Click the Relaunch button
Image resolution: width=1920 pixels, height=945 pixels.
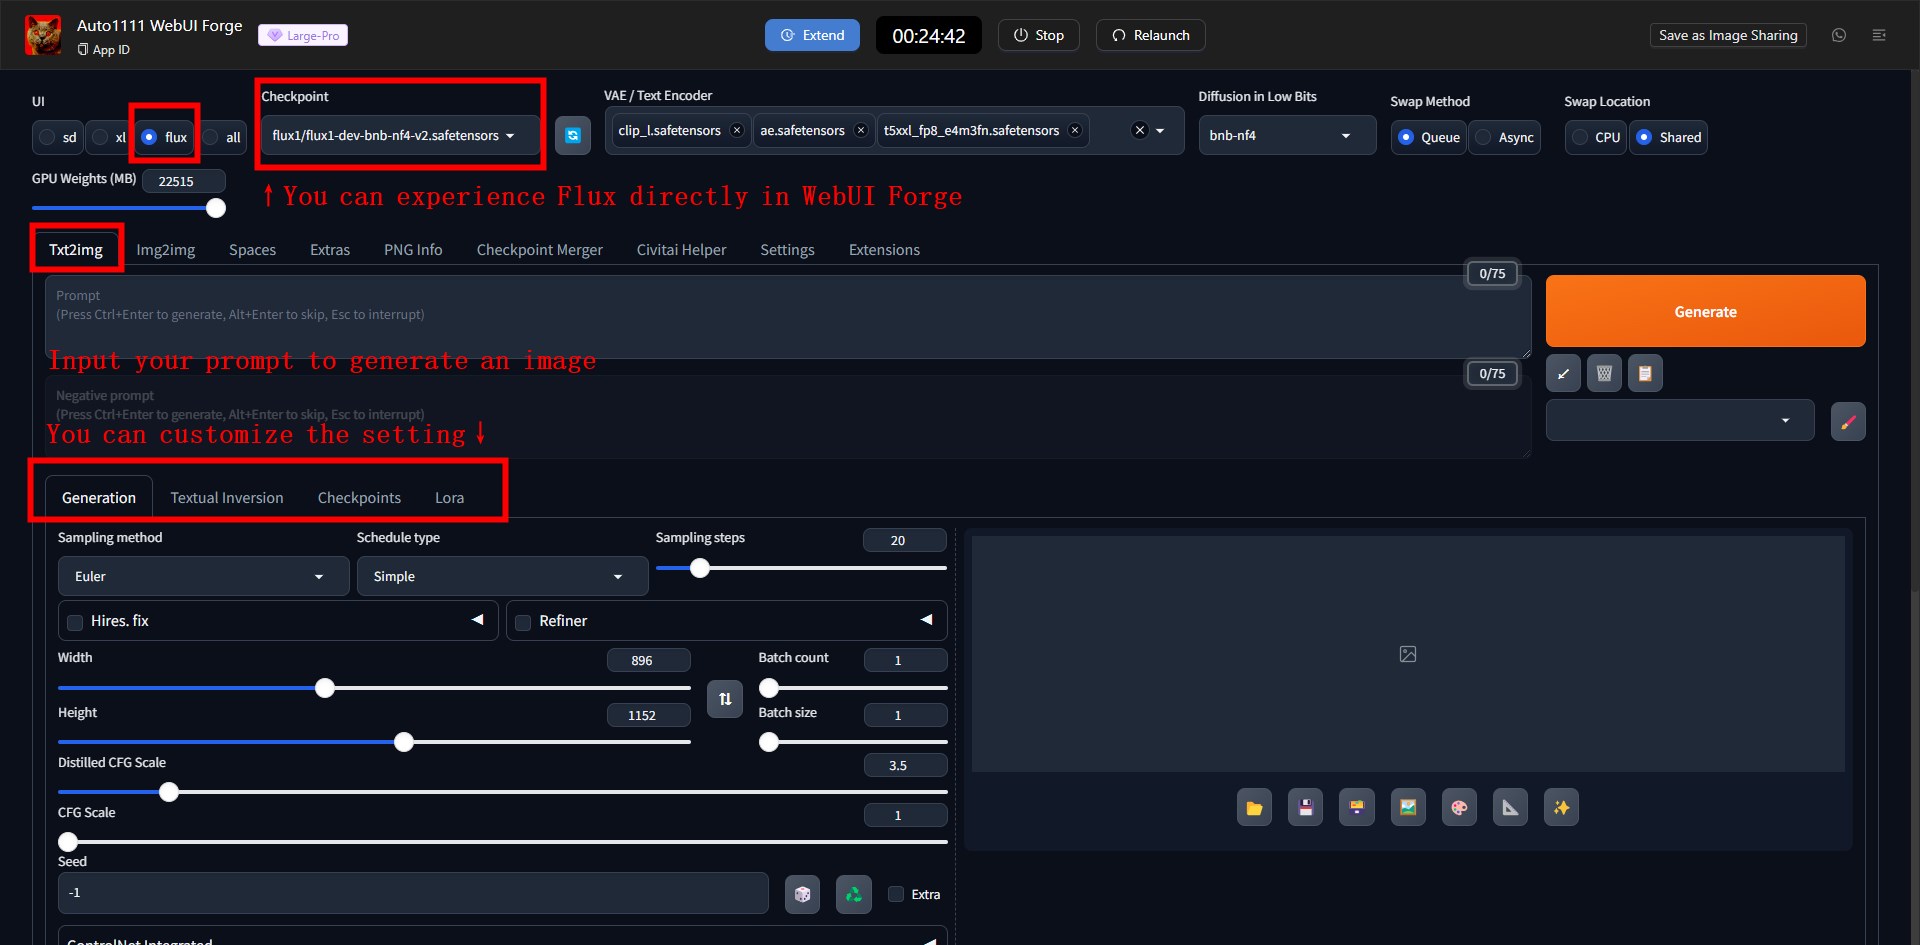pyautogui.click(x=1151, y=35)
